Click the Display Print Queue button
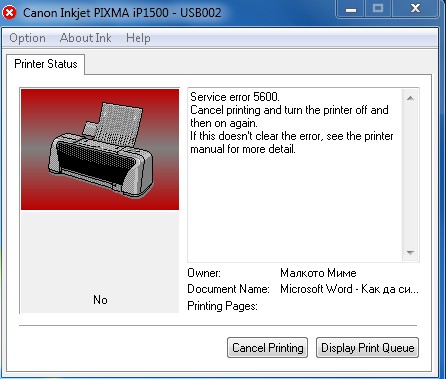The height and width of the screenshot is (379, 446). point(367,348)
